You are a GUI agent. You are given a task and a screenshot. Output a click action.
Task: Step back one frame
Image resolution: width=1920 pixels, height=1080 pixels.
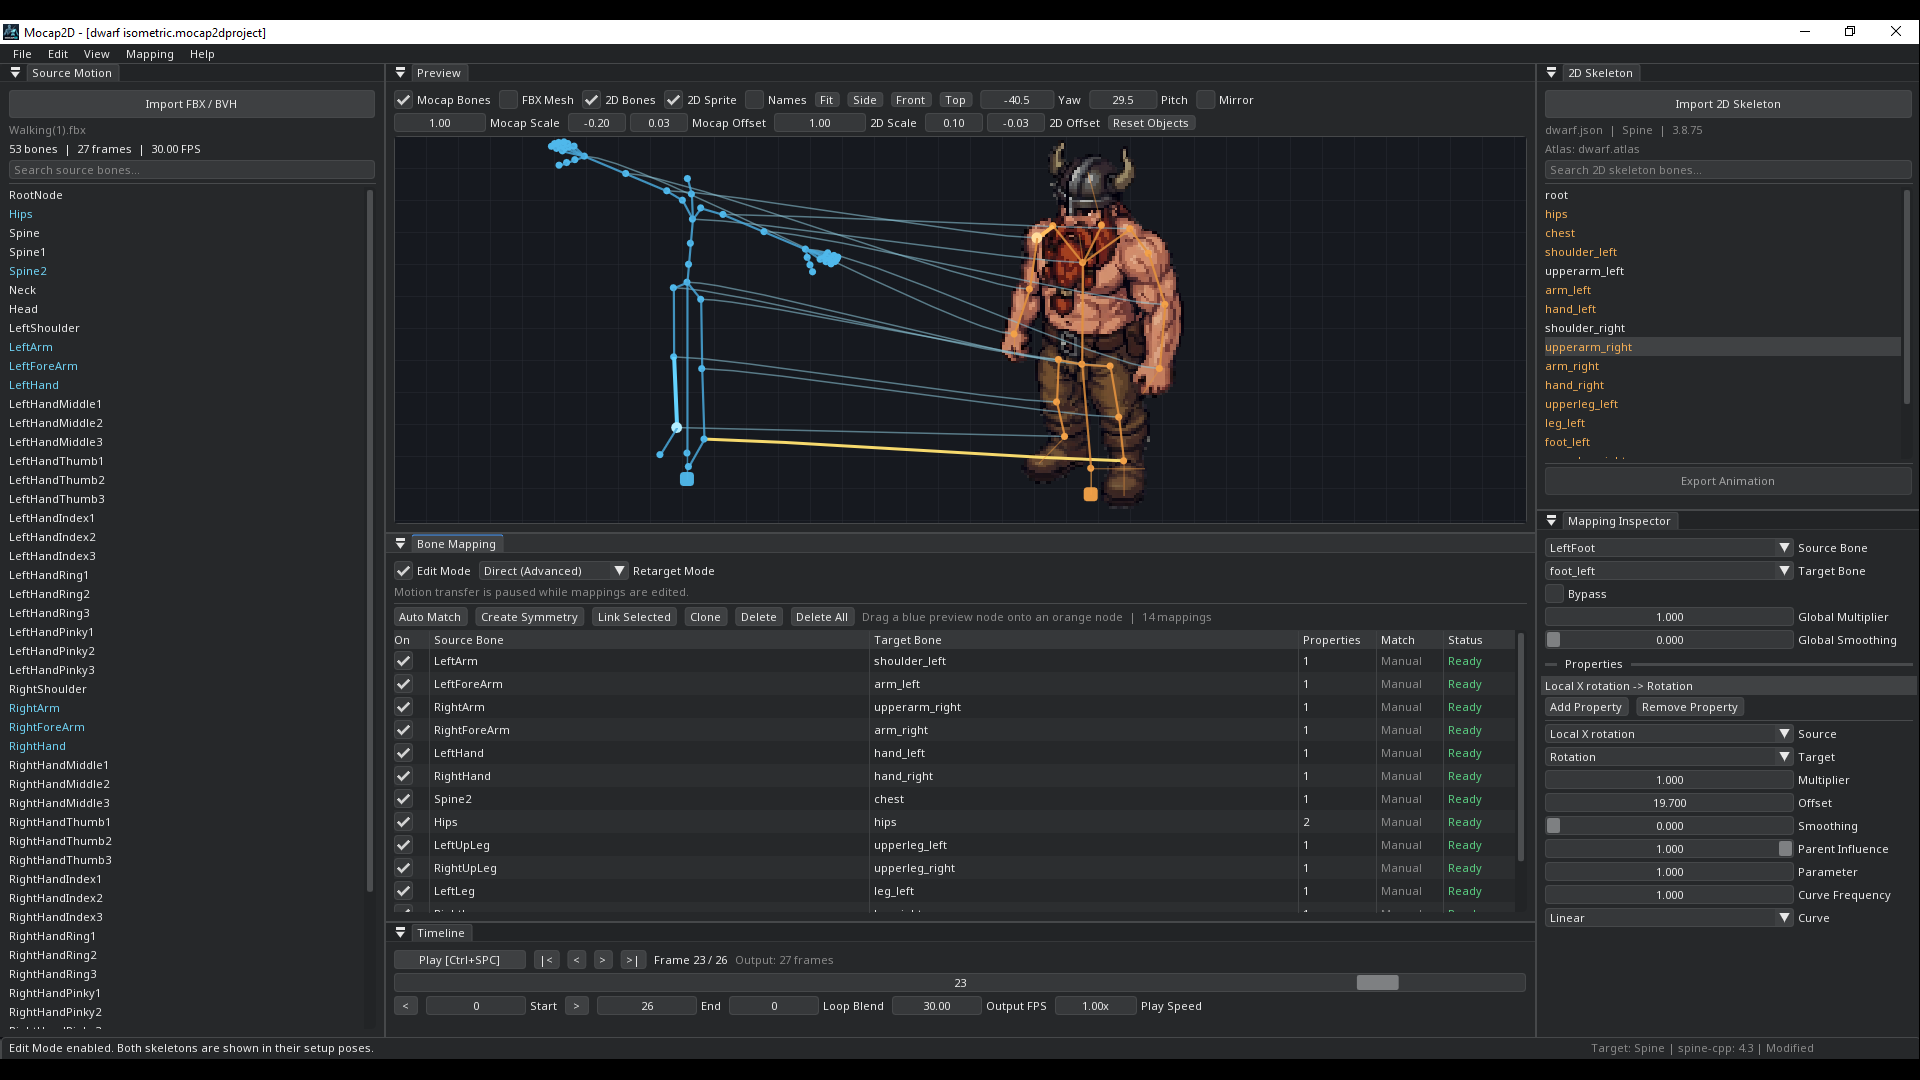[x=577, y=960]
